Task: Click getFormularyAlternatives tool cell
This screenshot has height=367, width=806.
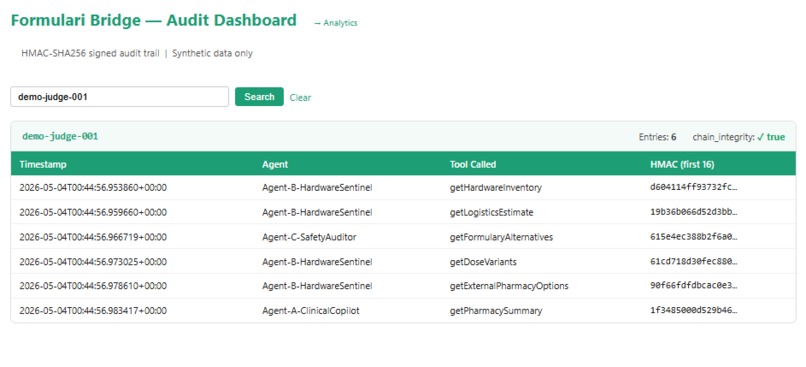Action: (501, 237)
